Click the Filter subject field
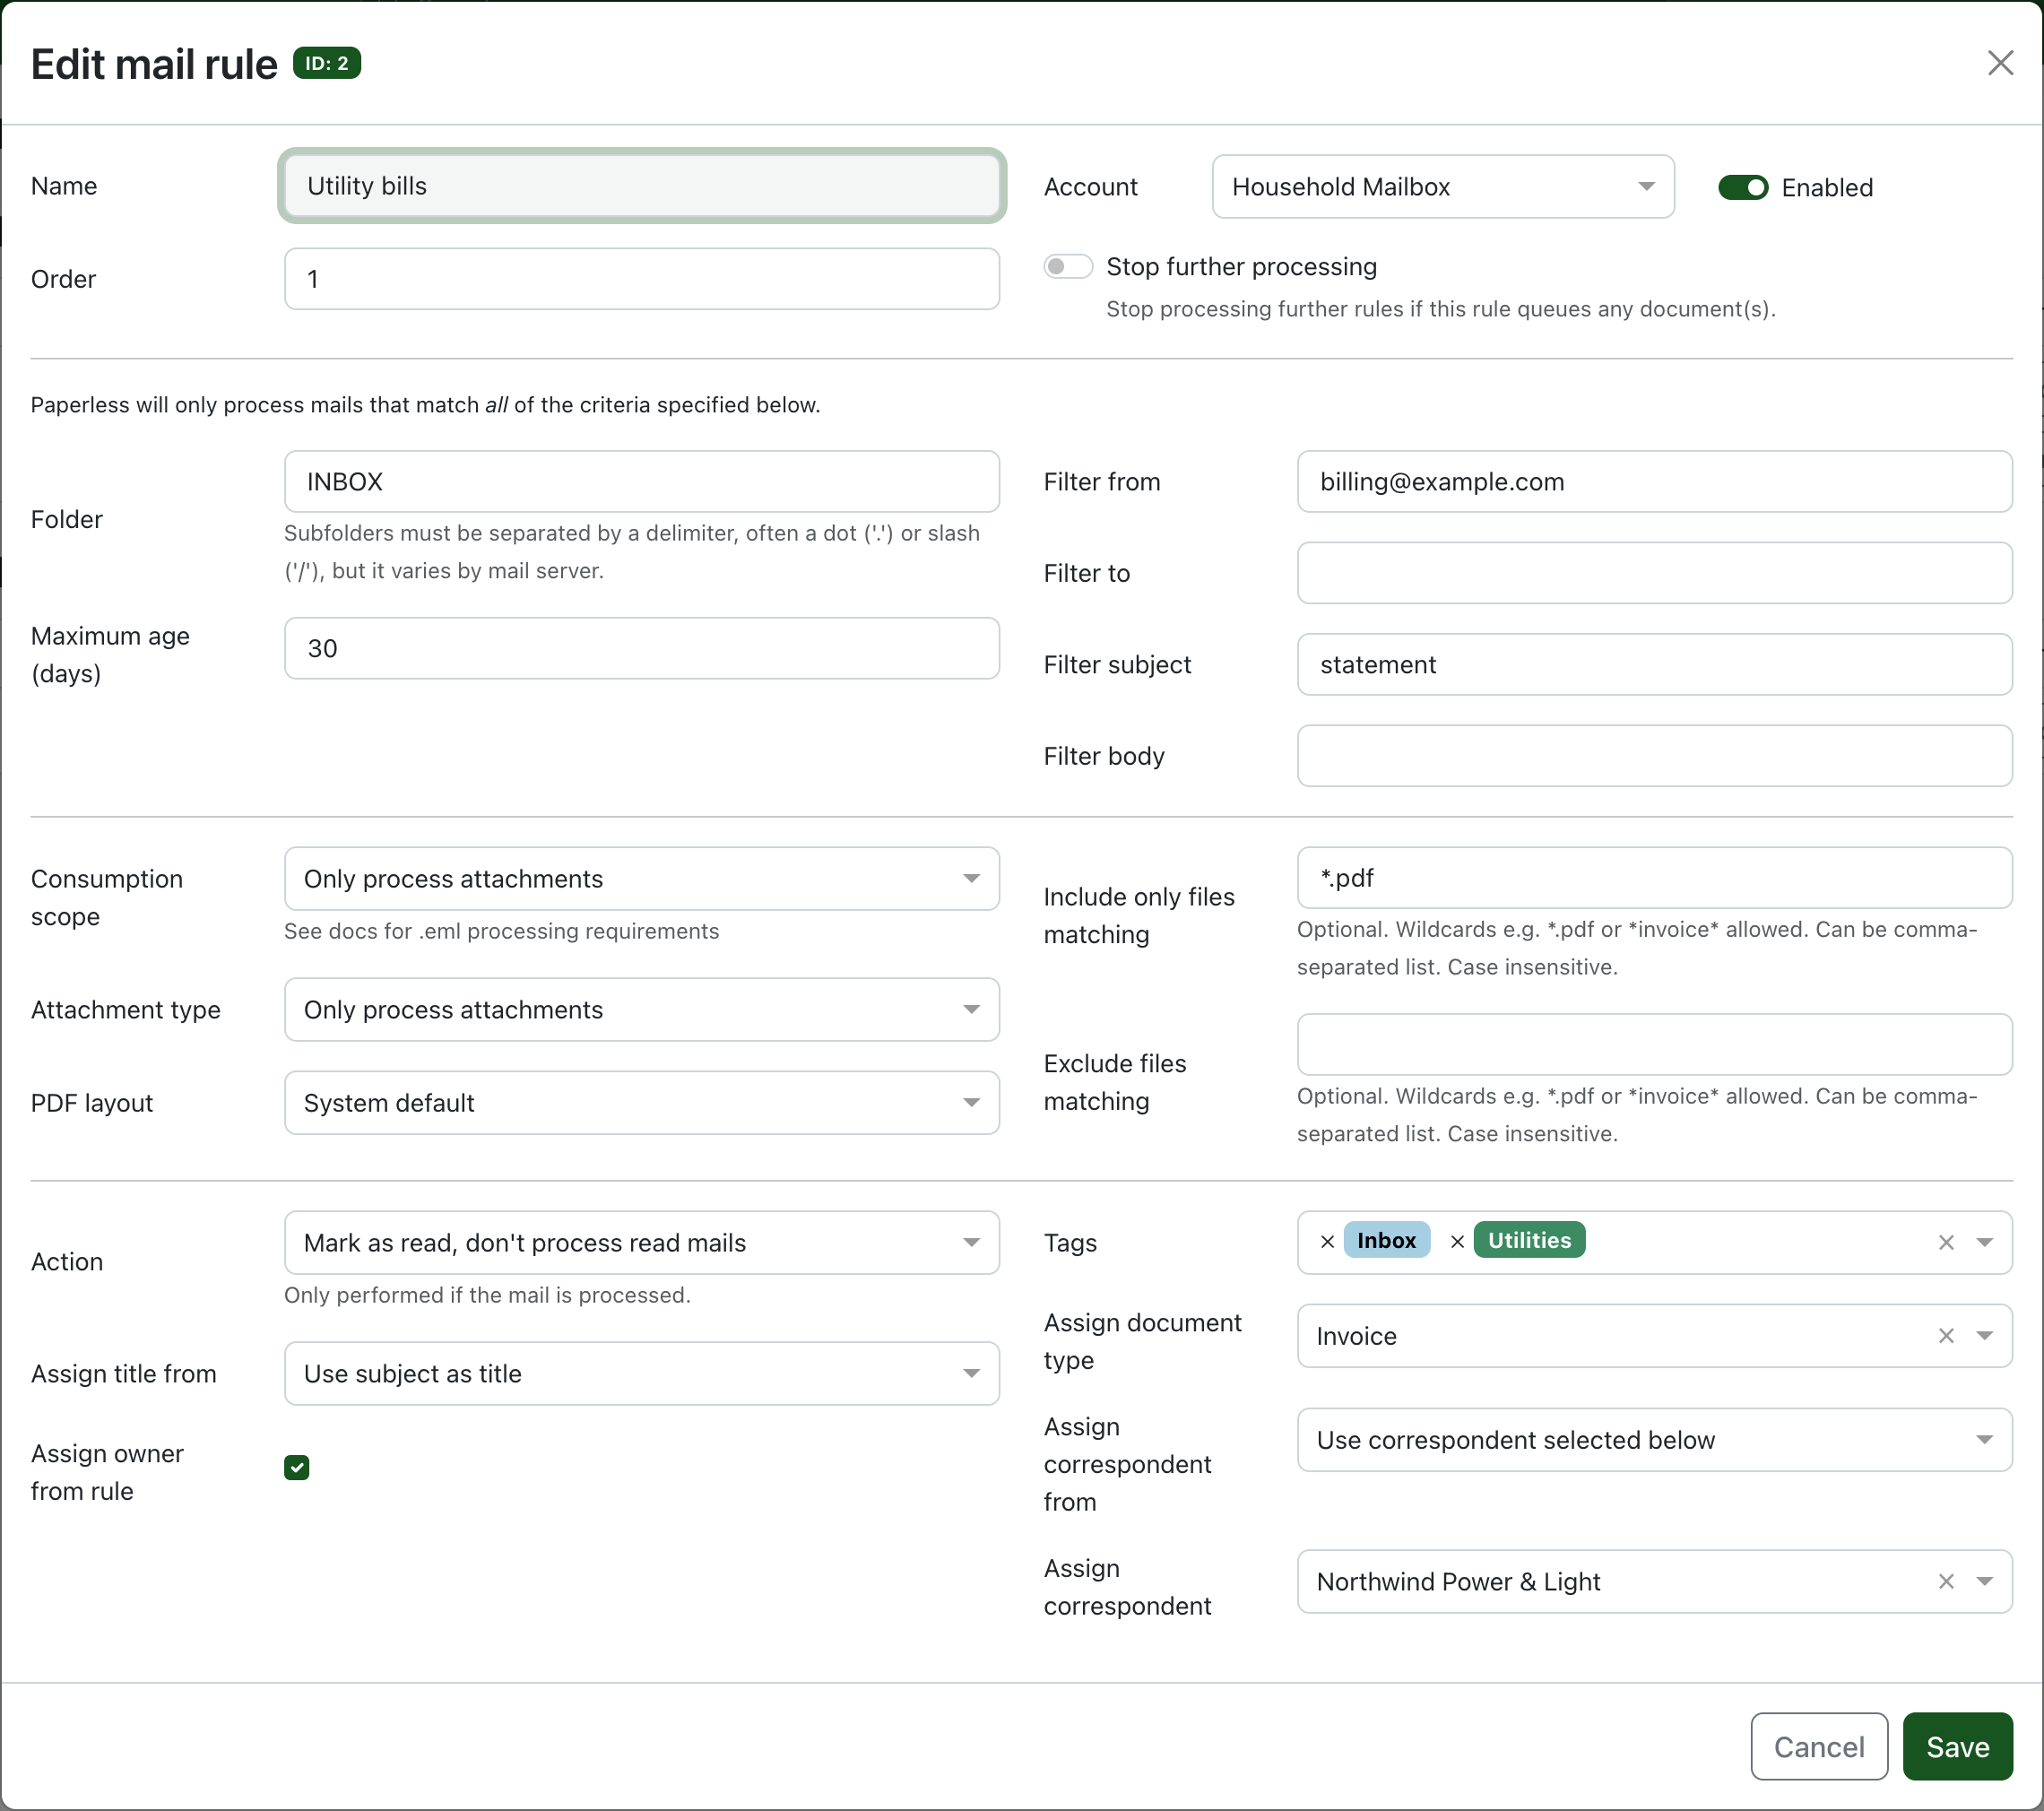Viewport: 2044px width, 1811px height. (1654, 664)
